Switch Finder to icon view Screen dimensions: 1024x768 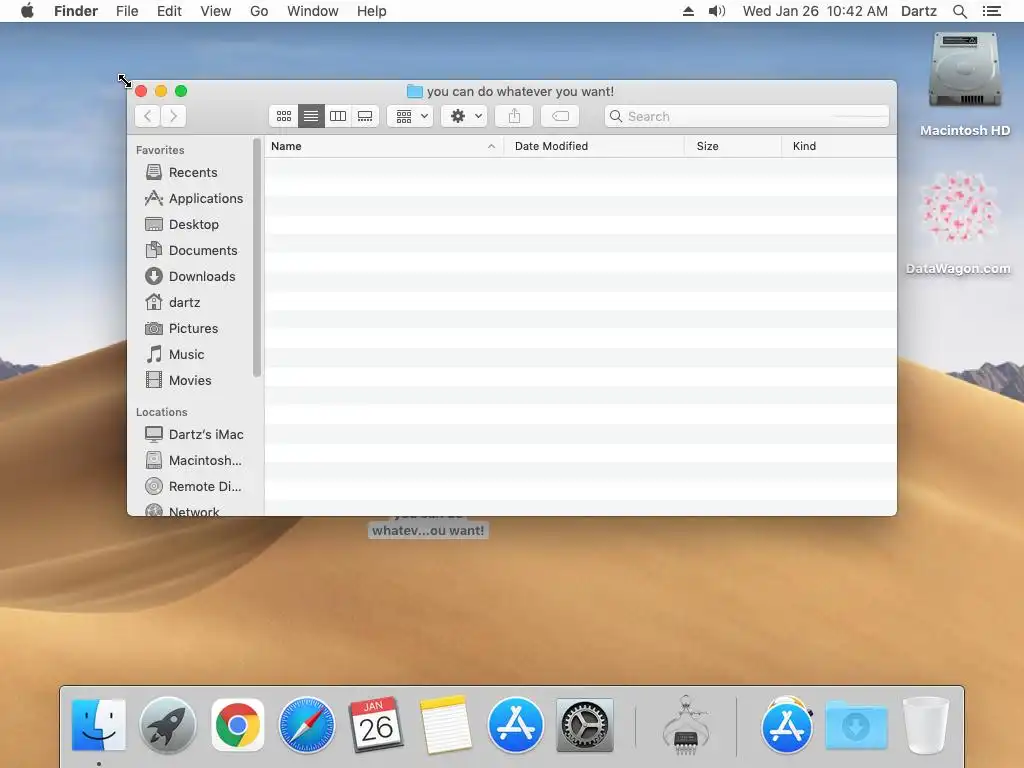283,116
